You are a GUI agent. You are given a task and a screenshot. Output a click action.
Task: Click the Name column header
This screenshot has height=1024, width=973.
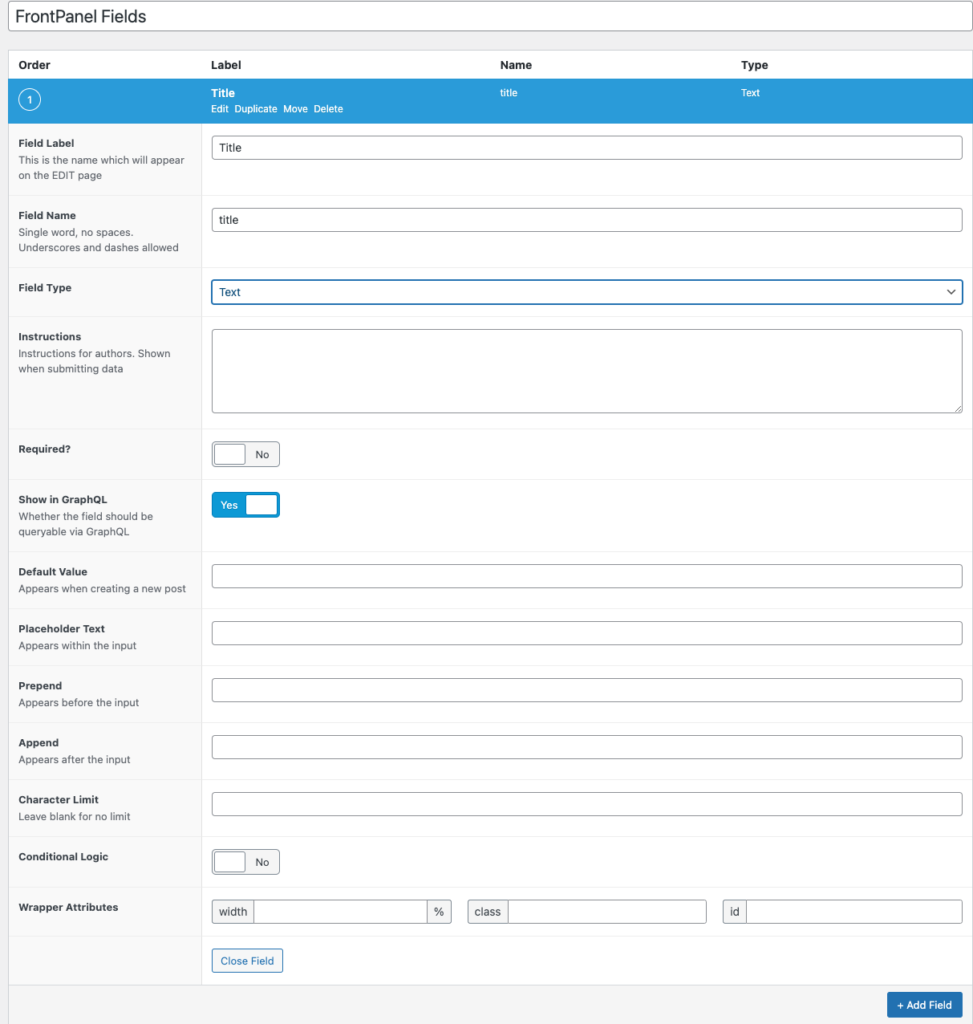(x=516, y=65)
